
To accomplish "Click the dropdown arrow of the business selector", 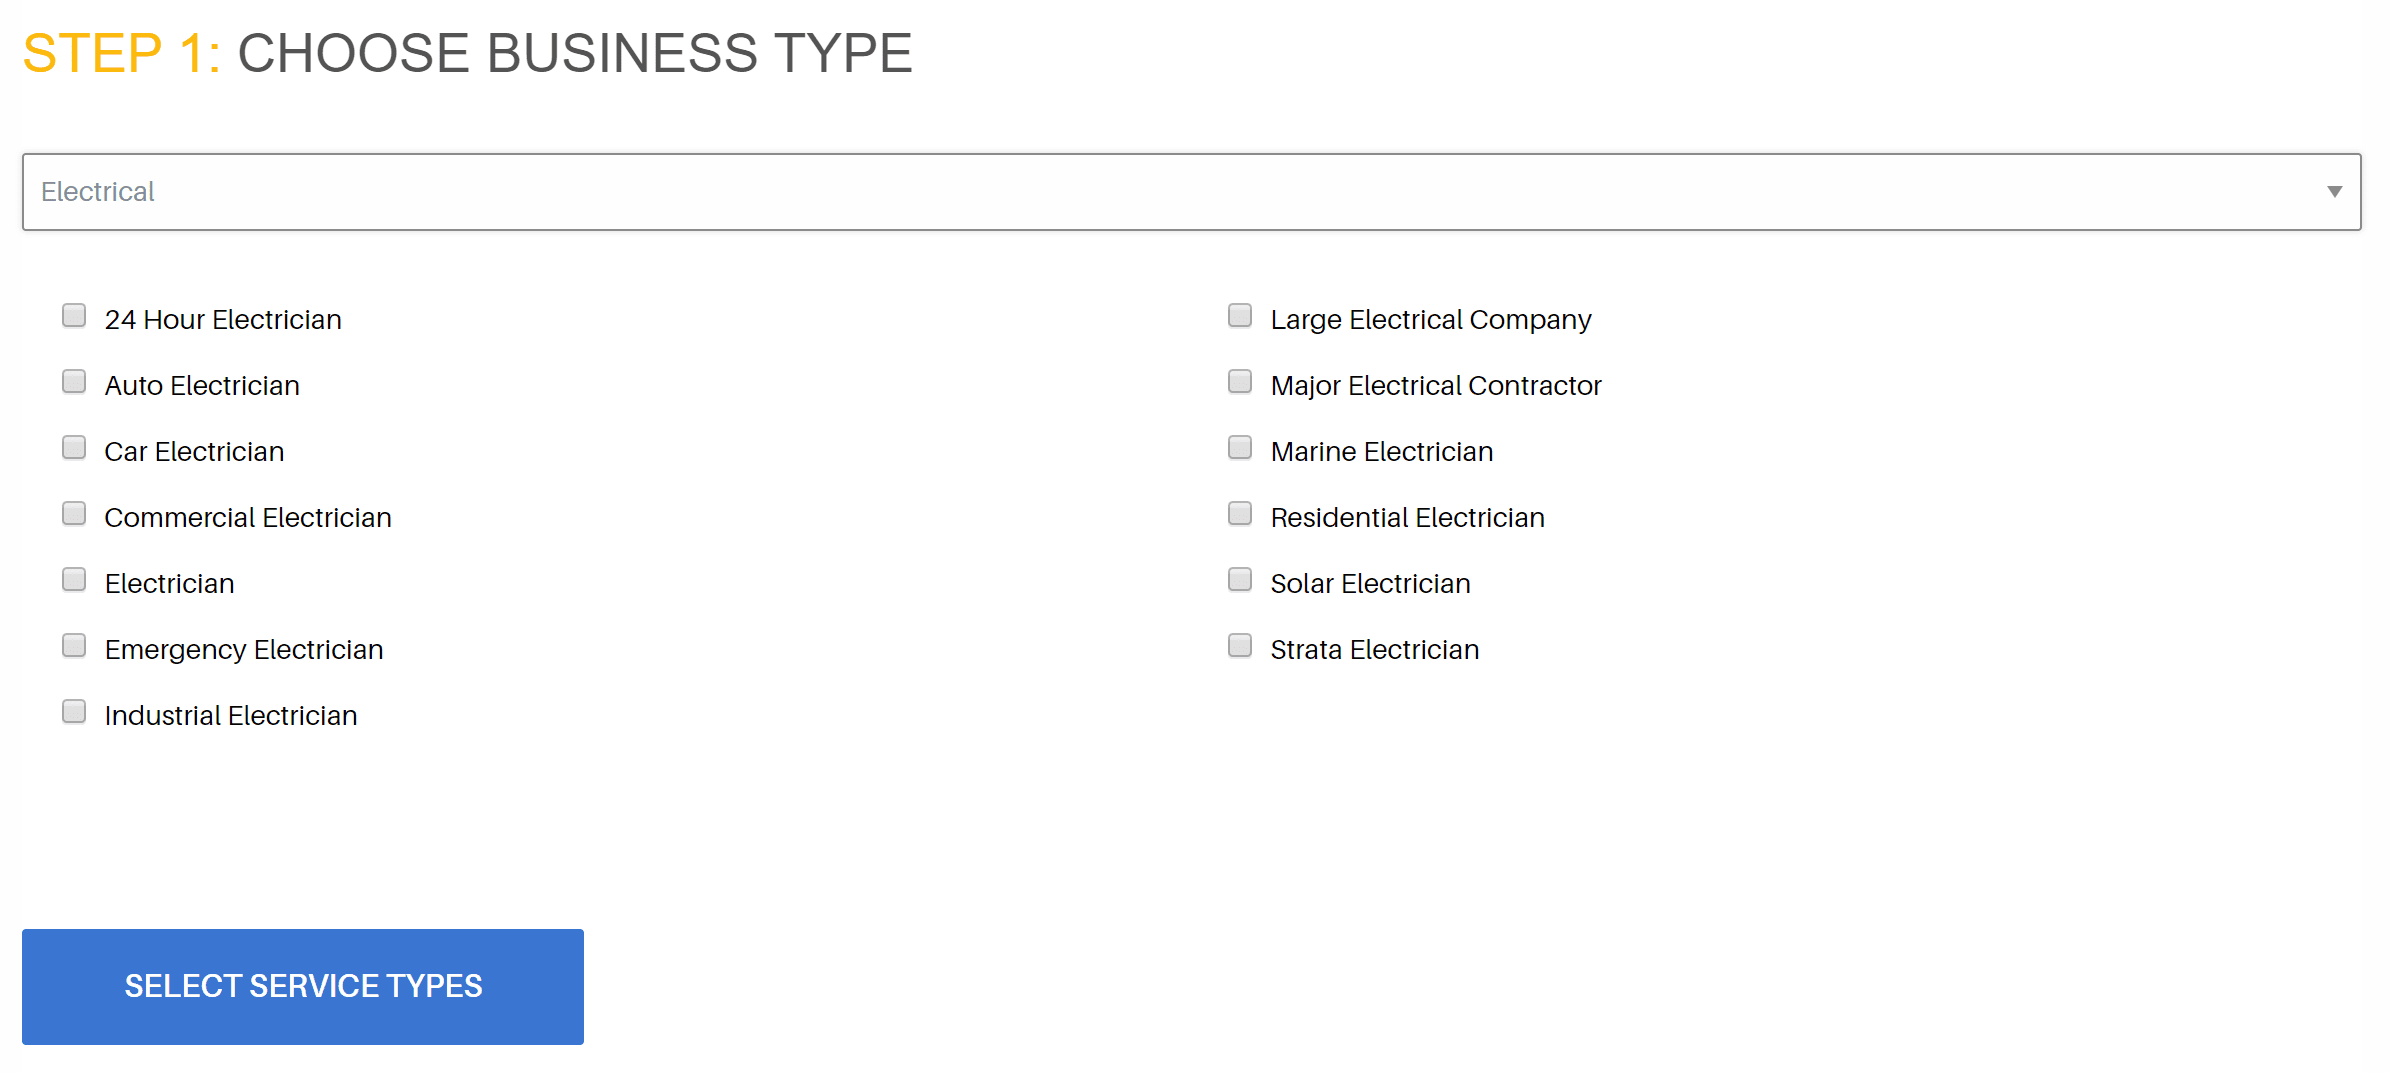I will tap(2334, 192).
